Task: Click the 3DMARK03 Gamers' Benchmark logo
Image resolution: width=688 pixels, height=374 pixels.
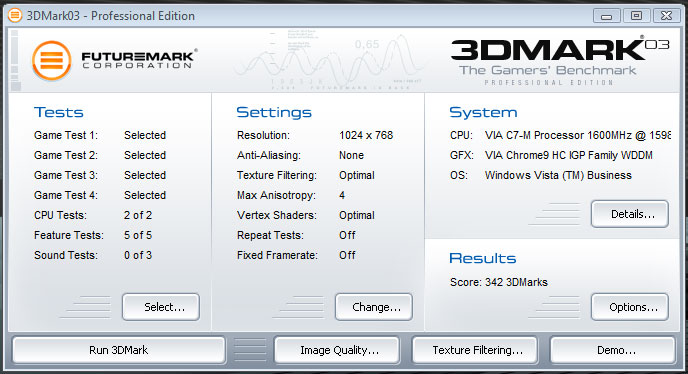Action: pyautogui.click(x=560, y=62)
